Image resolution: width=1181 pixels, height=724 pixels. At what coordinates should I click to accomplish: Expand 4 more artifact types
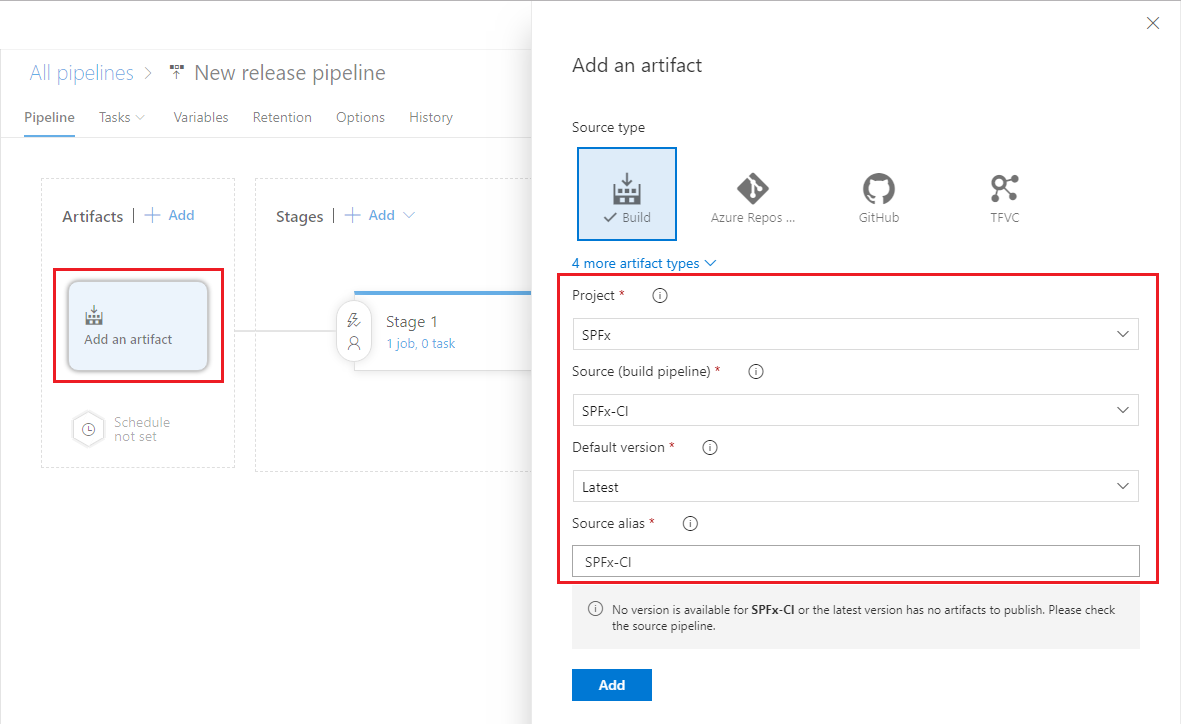point(644,263)
